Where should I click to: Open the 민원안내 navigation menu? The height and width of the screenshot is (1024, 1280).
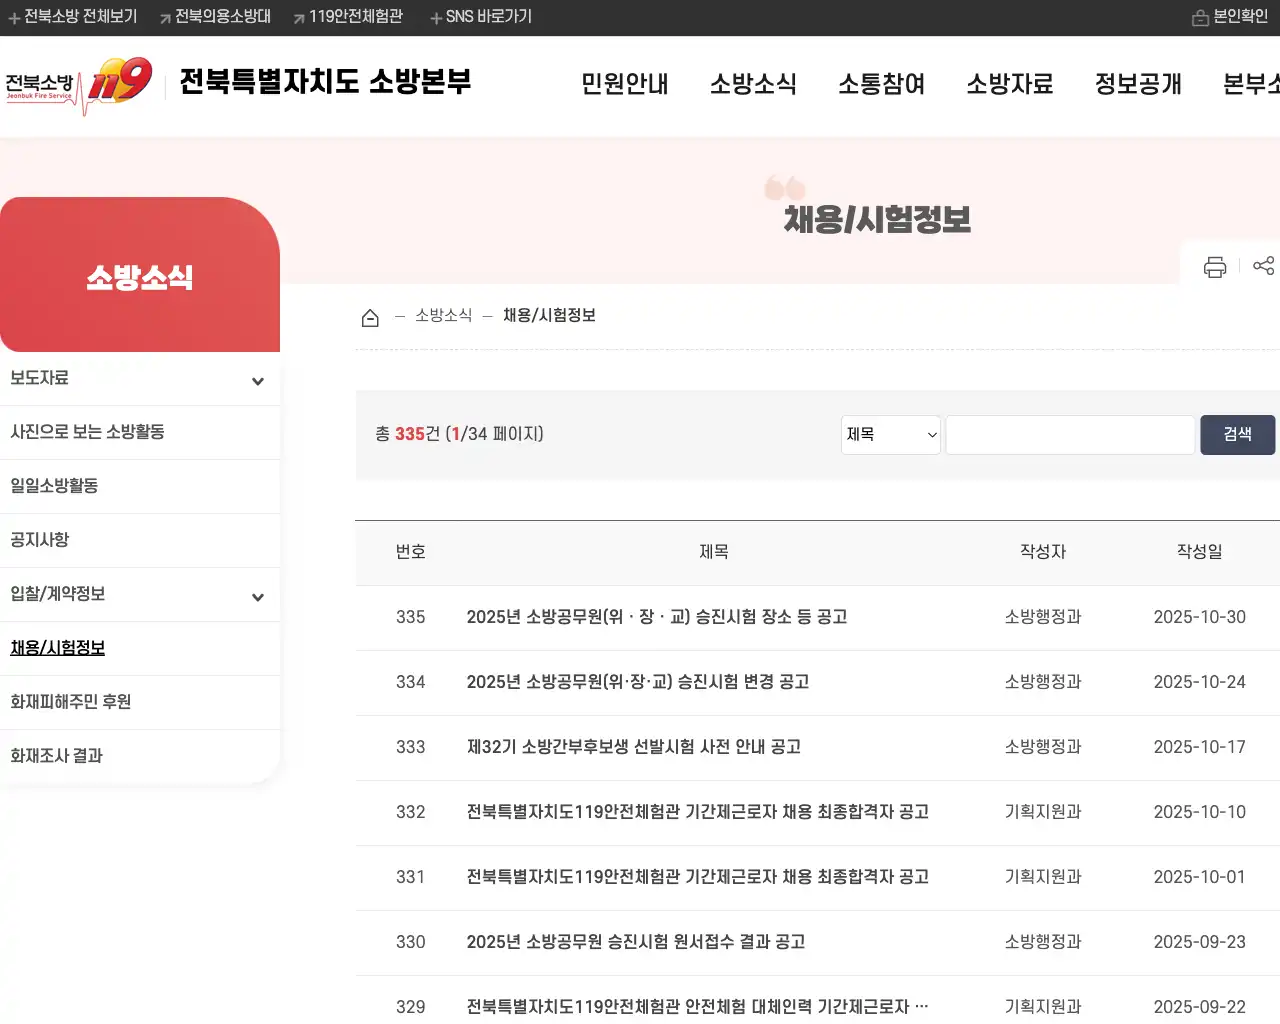624,85
